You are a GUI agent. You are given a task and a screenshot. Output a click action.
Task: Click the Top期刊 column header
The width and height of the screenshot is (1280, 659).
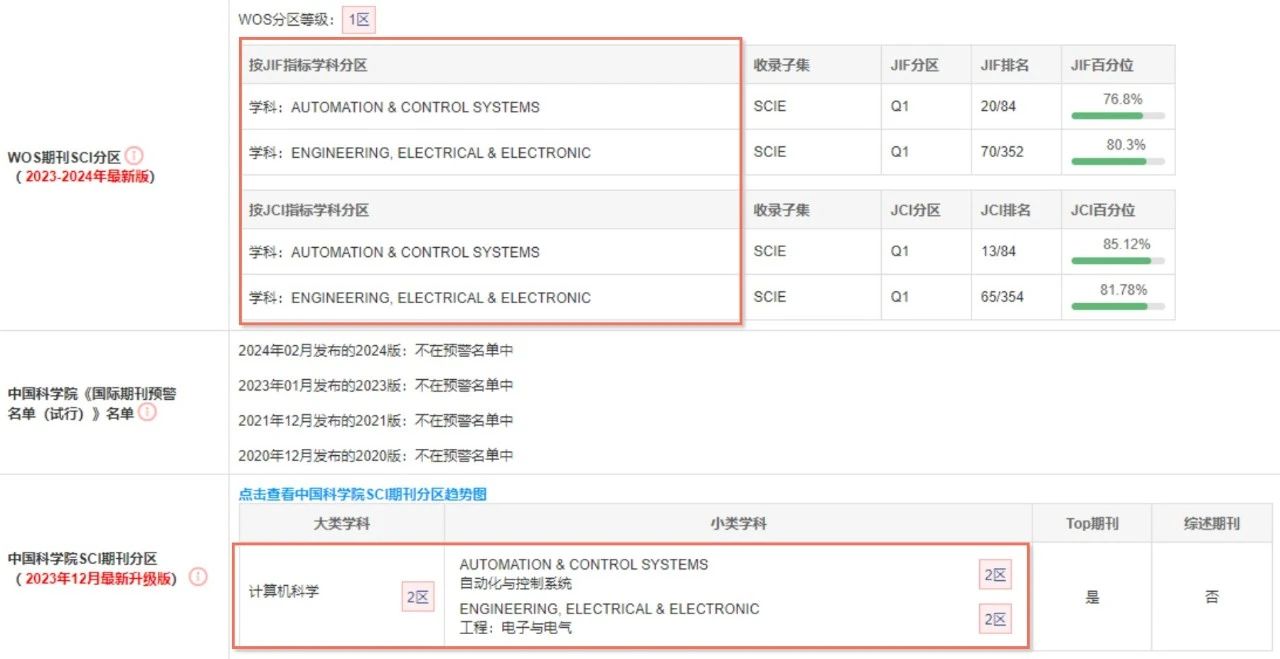click(x=1092, y=523)
